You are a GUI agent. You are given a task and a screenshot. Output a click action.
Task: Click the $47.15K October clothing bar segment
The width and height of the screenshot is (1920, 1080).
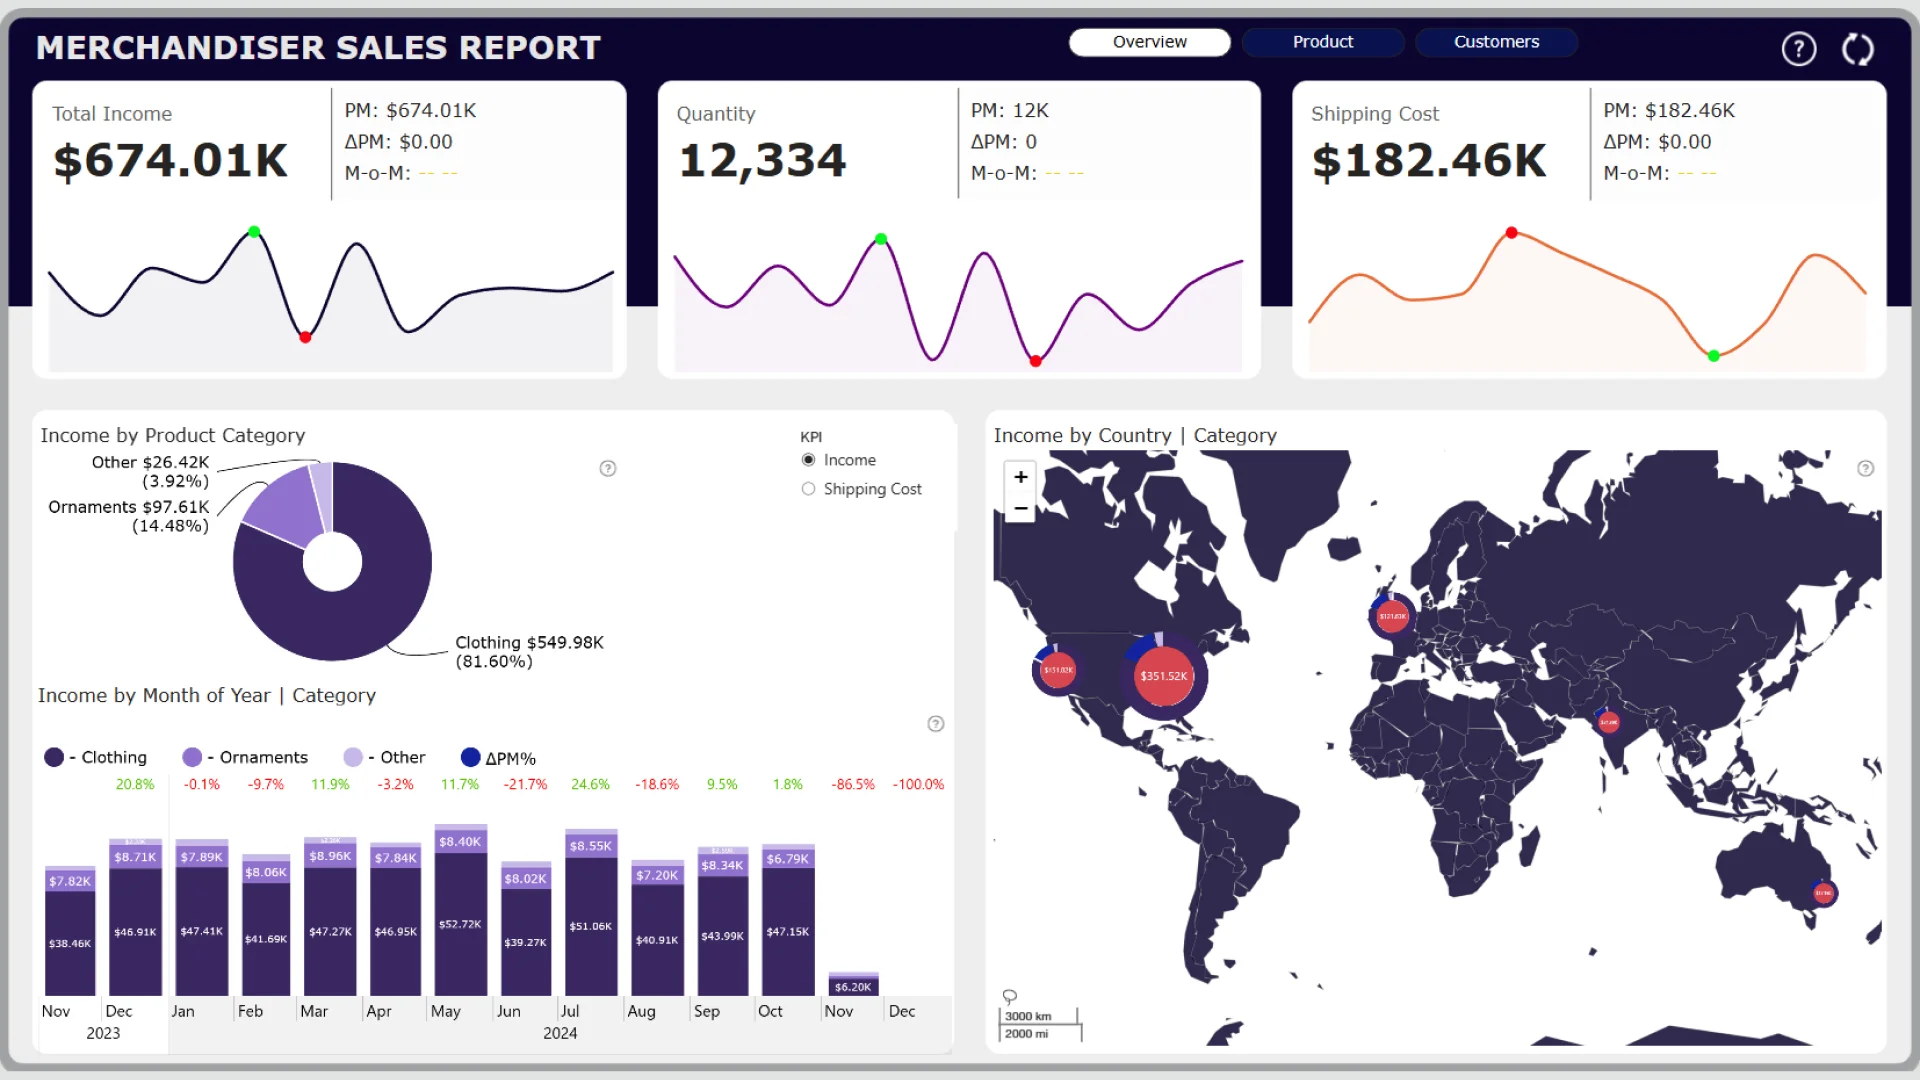(x=788, y=931)
